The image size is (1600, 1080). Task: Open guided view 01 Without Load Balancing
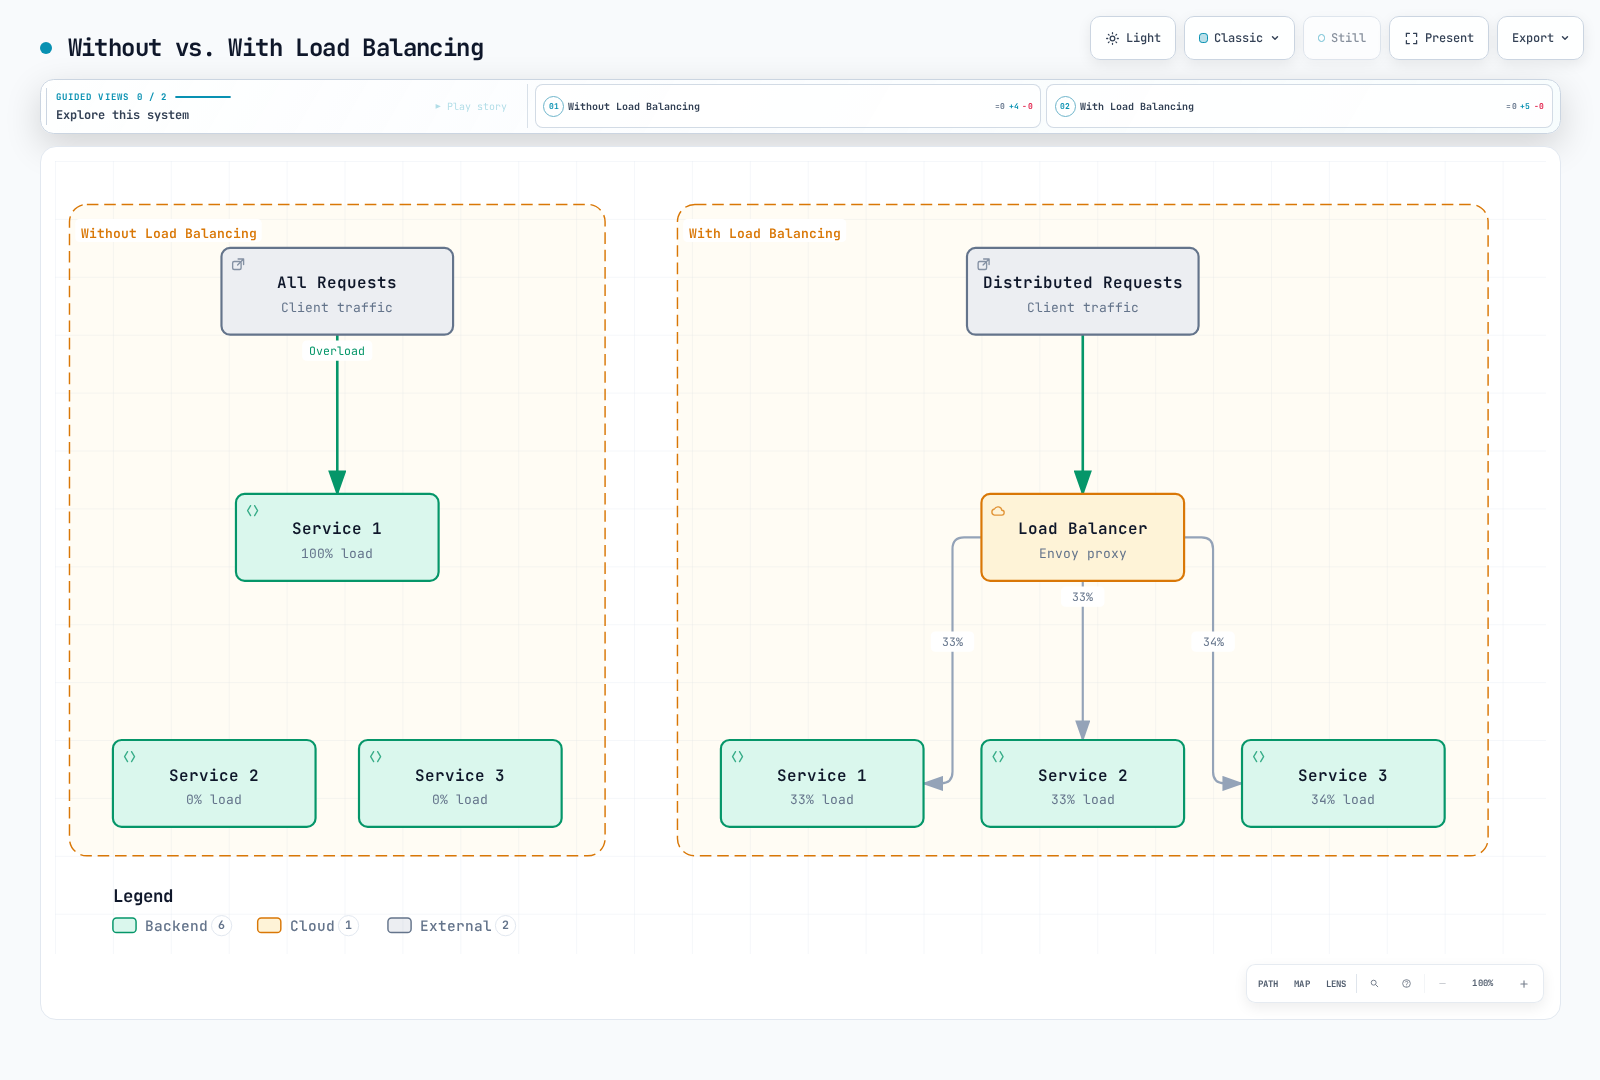788,106
